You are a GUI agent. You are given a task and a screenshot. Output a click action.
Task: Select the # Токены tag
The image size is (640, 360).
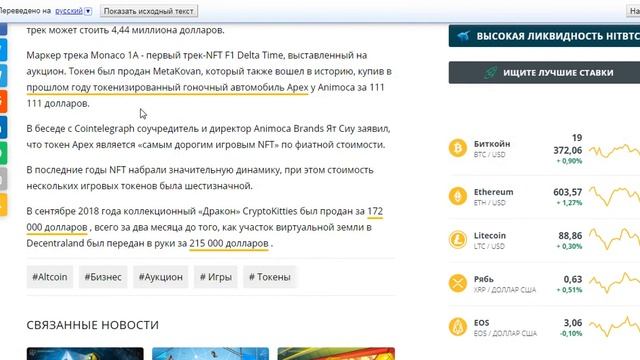[270, 277]
